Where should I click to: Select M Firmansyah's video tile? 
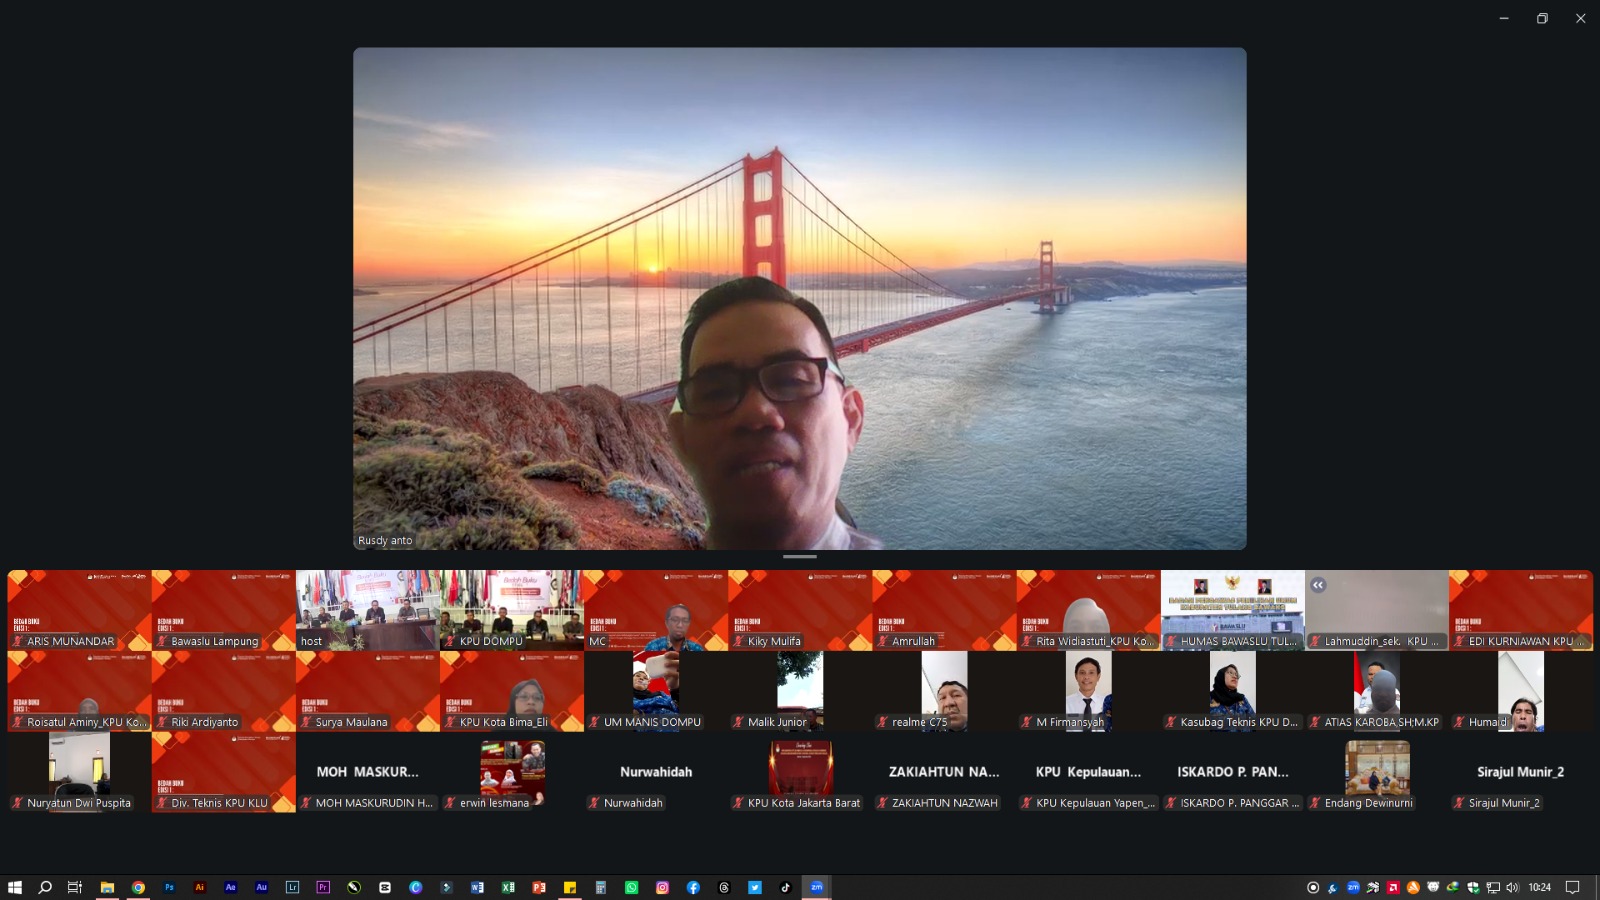click(x=1089, y=691)
